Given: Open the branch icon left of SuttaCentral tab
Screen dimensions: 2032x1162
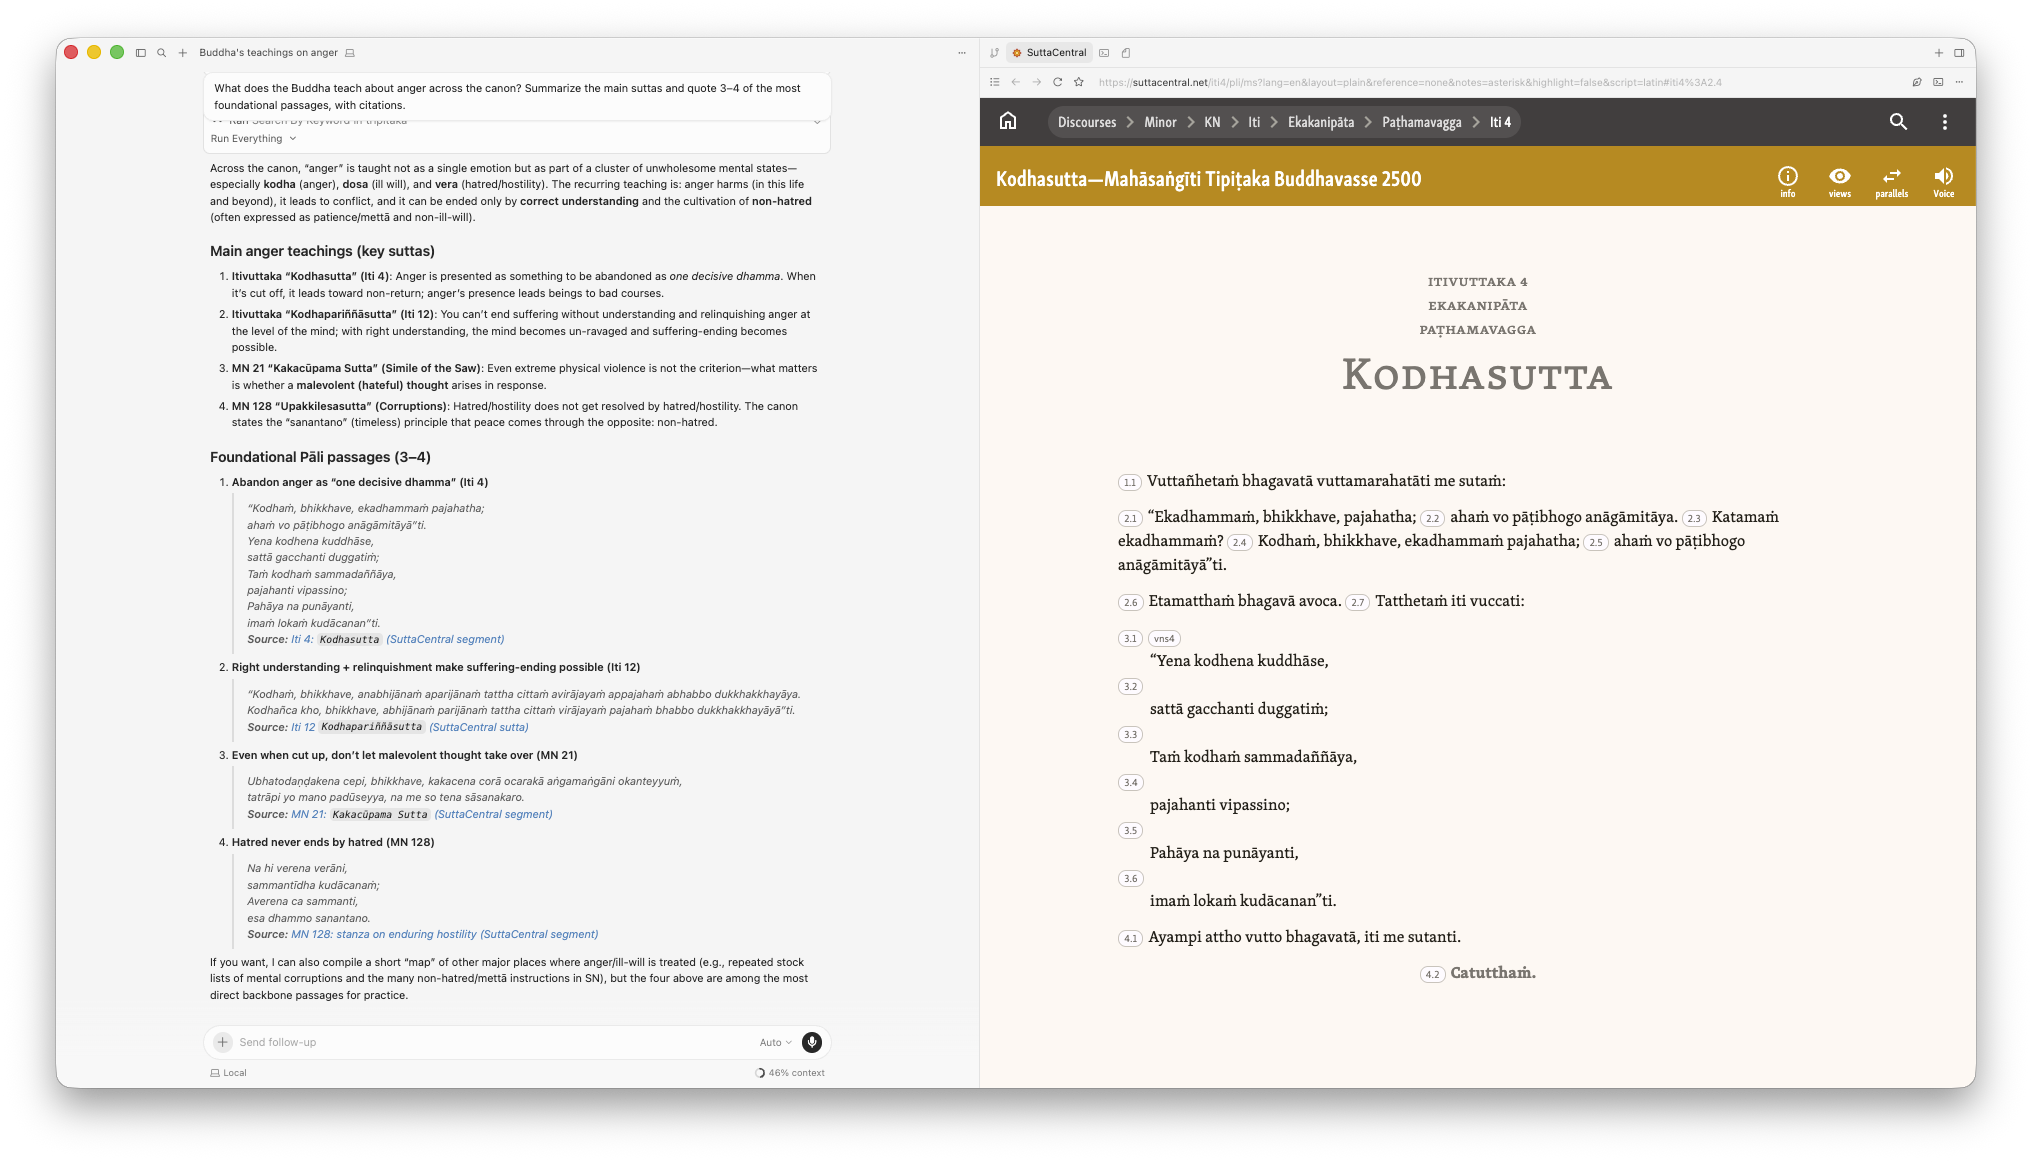Looking at the screenshot, I should click(994, 53).
